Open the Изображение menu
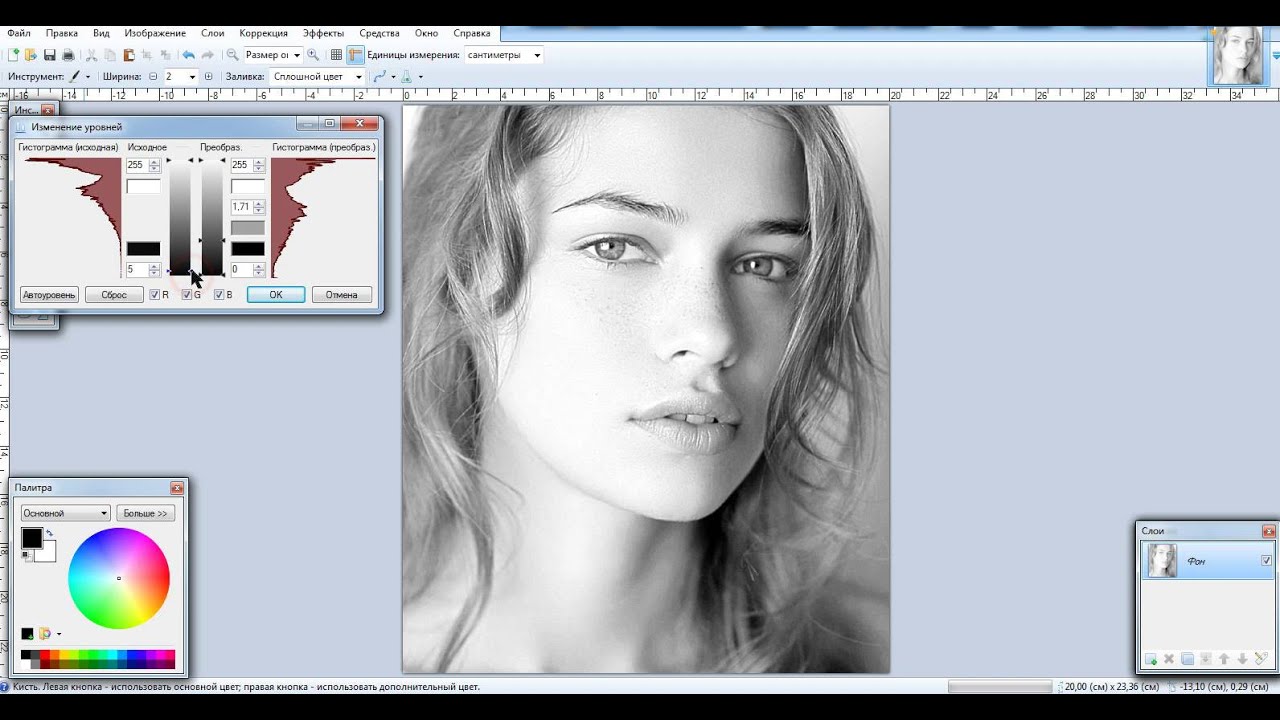The height and width of the screenshot is (720, 1280). pyautogui.click(x=155, y=33)
